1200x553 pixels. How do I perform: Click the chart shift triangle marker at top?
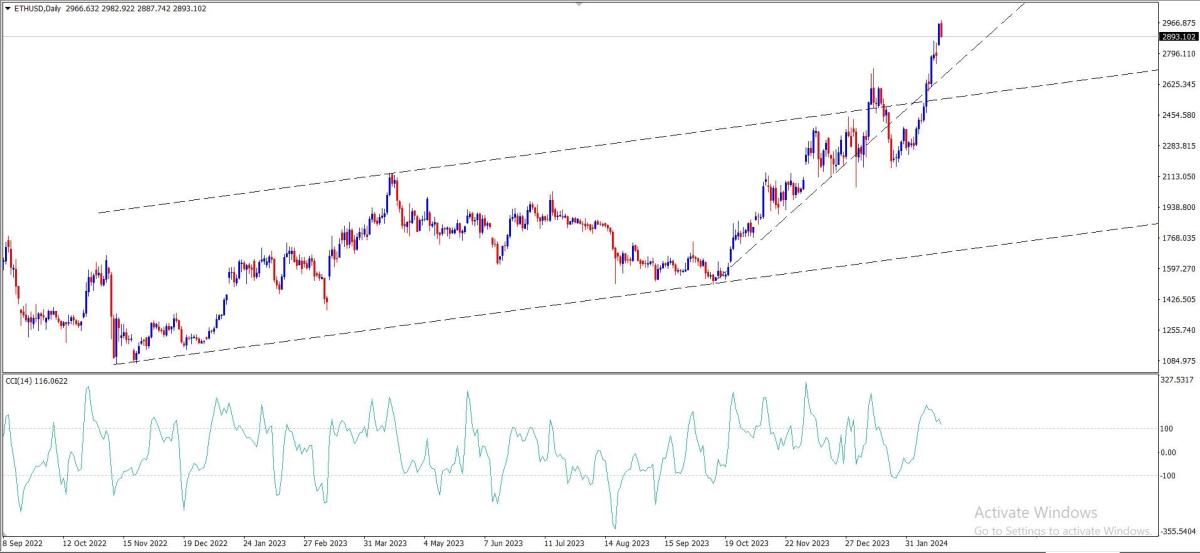coord(579,4)
